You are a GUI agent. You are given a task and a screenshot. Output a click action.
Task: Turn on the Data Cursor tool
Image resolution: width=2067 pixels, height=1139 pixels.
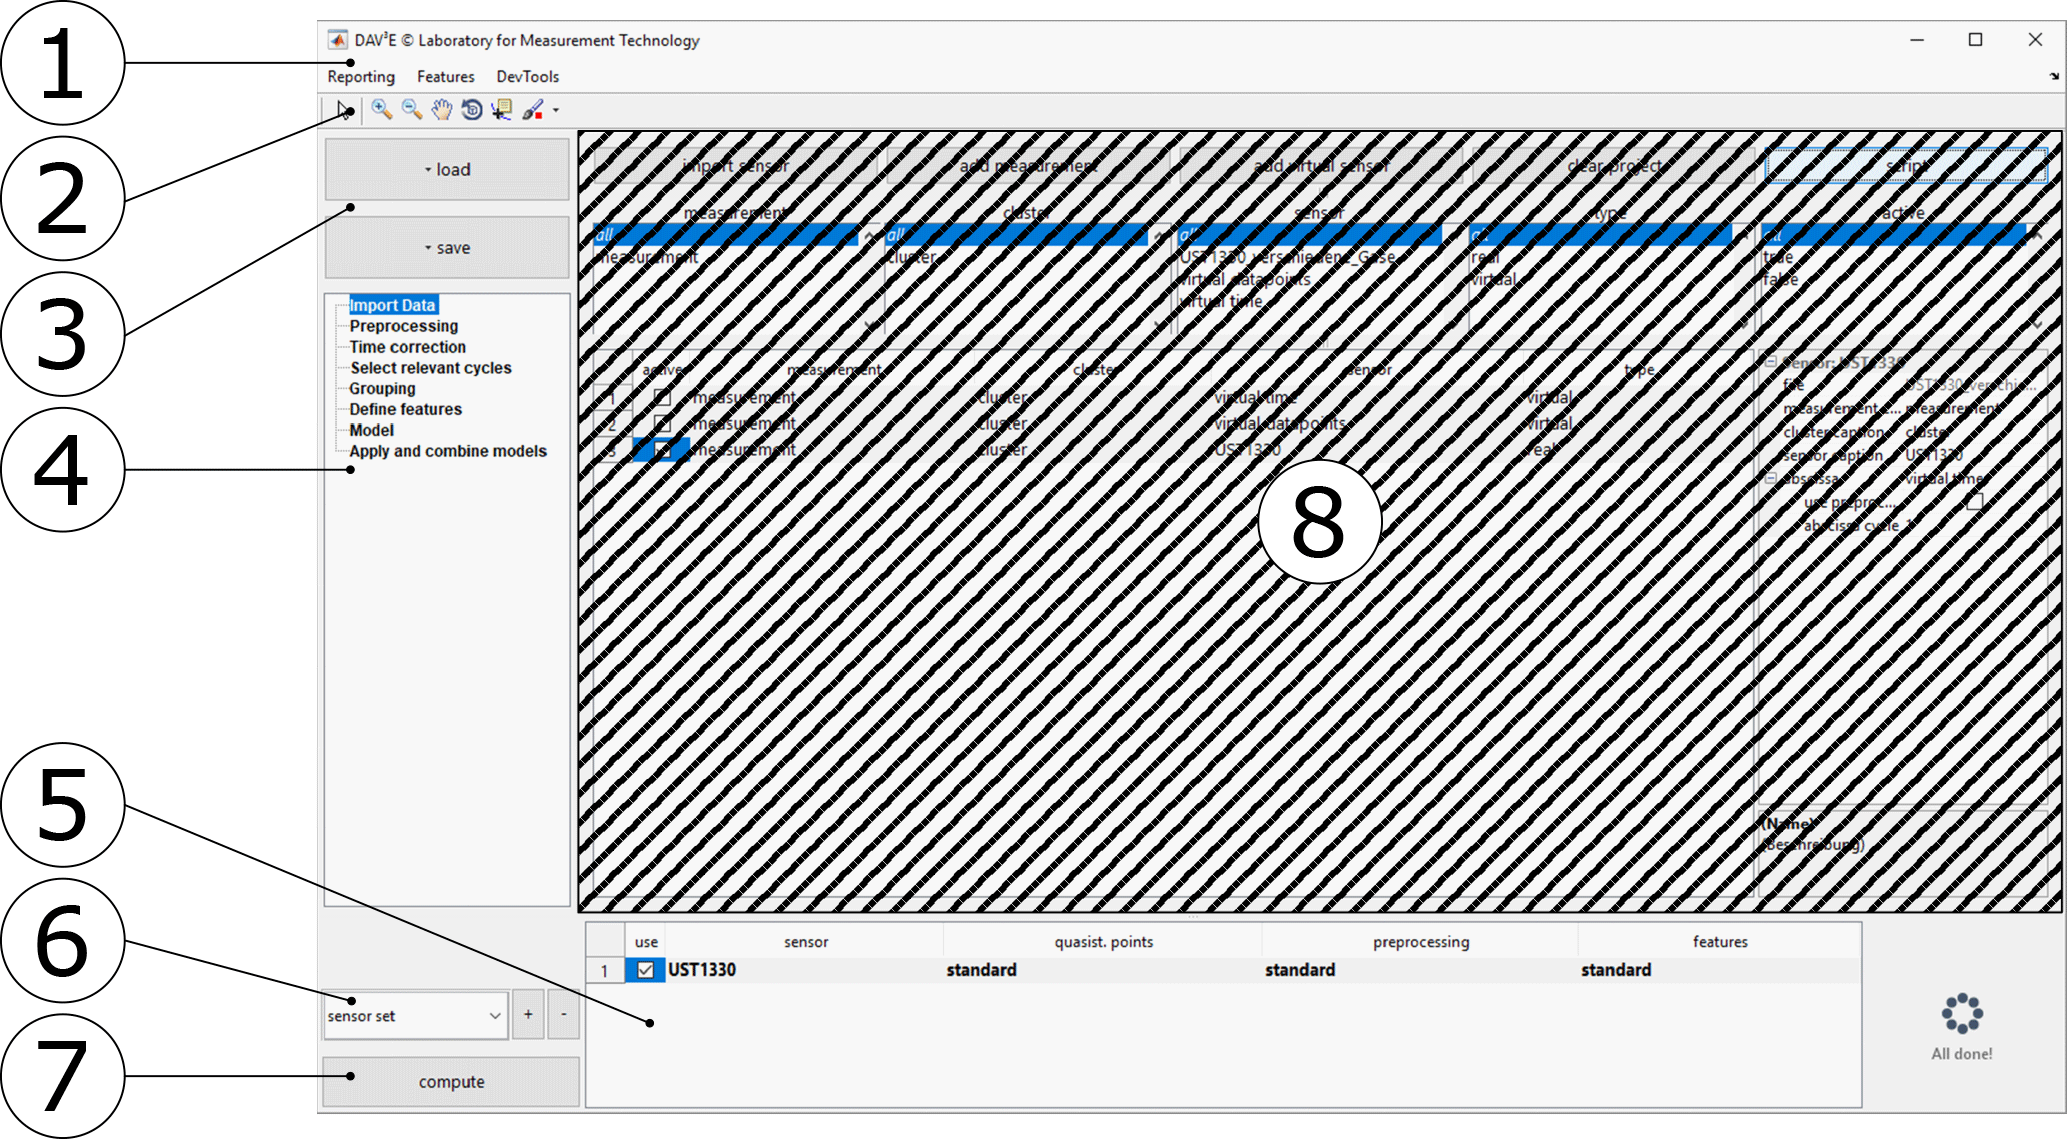[x=501, y=110]
